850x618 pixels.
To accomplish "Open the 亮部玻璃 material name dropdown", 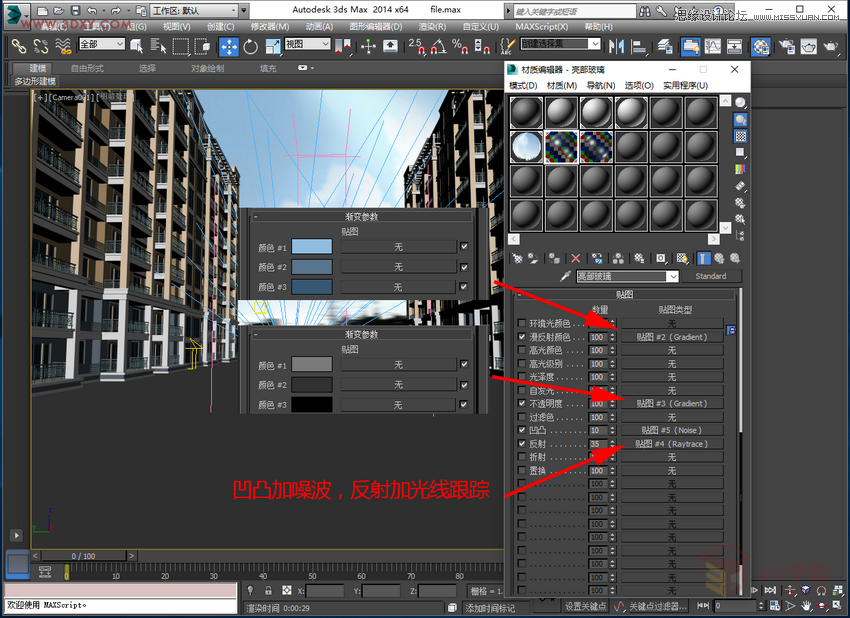I will pyautogui.click(x=673, y=276).
